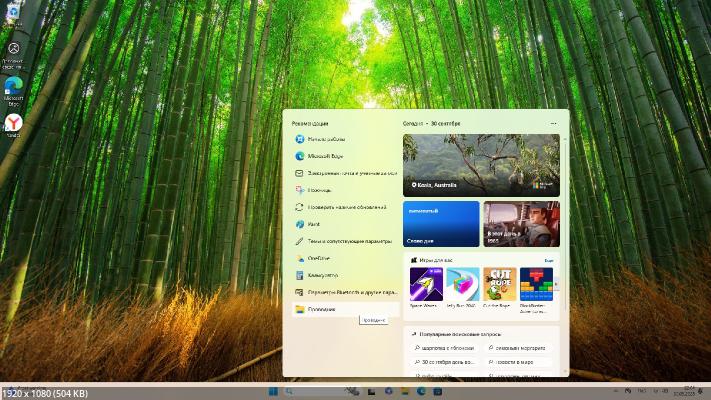The height and width of the screenshot is (400, 711).
Task: Select the Cut the Rope game tile
Action: pos(499,285)
